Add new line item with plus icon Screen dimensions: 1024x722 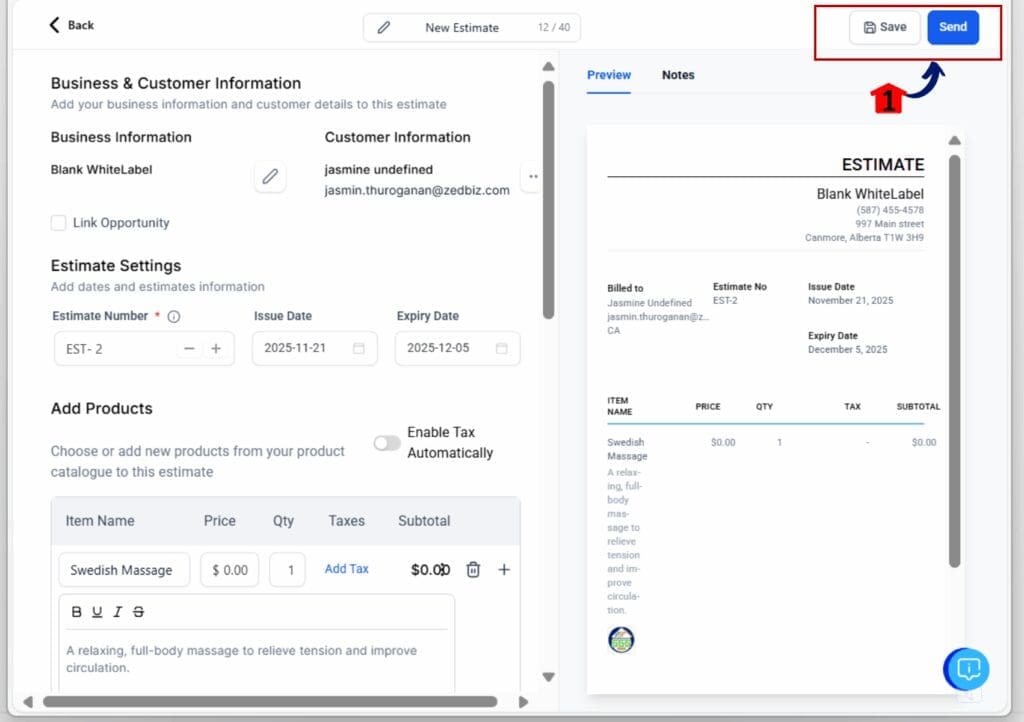(504, 569)
